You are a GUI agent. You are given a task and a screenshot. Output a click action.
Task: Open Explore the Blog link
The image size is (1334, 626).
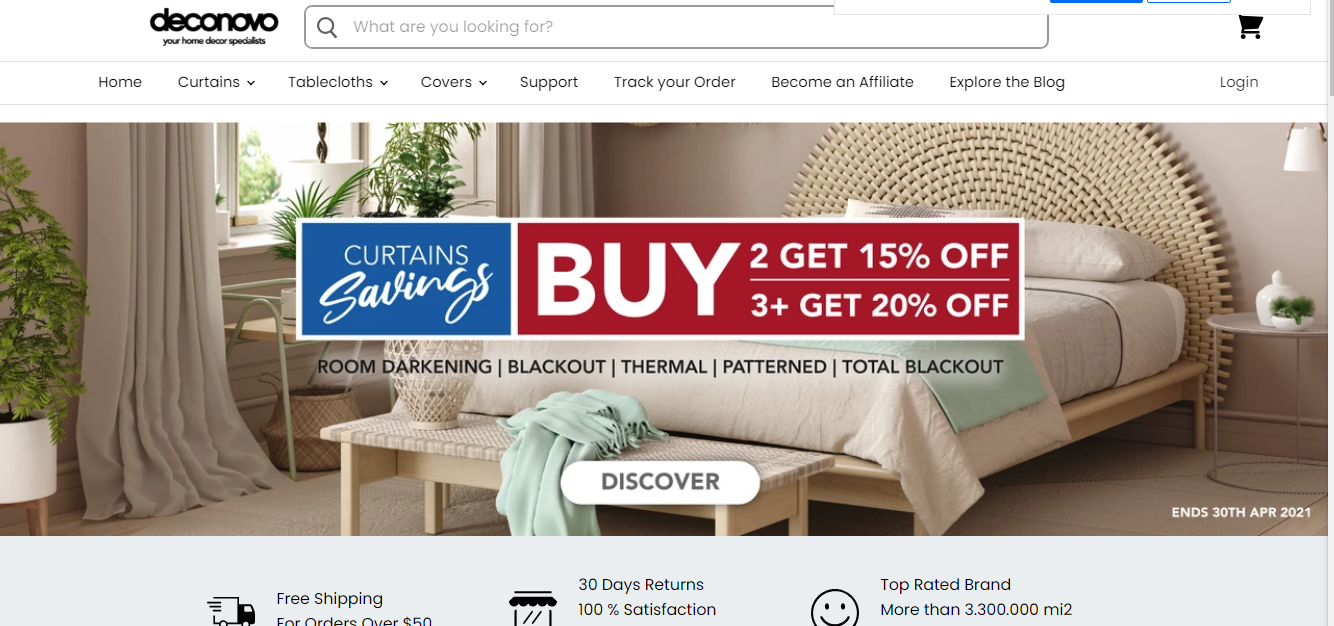tap(1007, 82)
